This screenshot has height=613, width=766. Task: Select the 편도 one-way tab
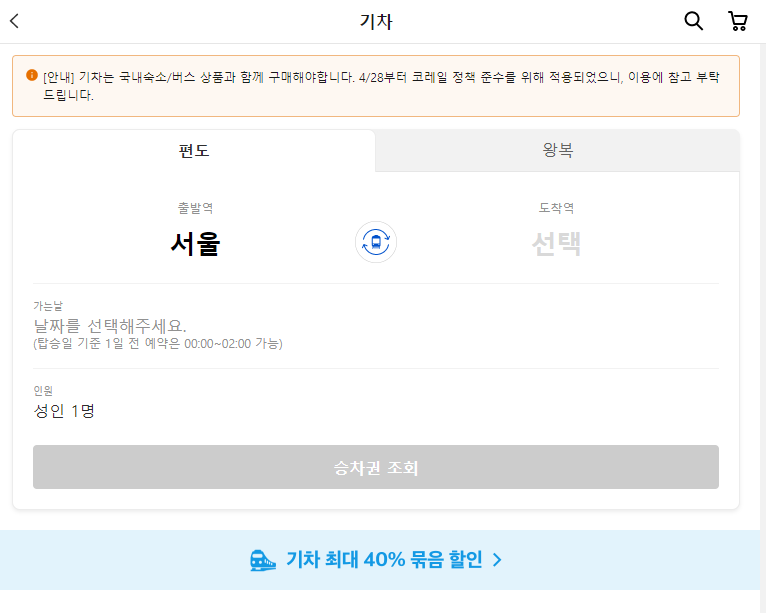point(194,150)
